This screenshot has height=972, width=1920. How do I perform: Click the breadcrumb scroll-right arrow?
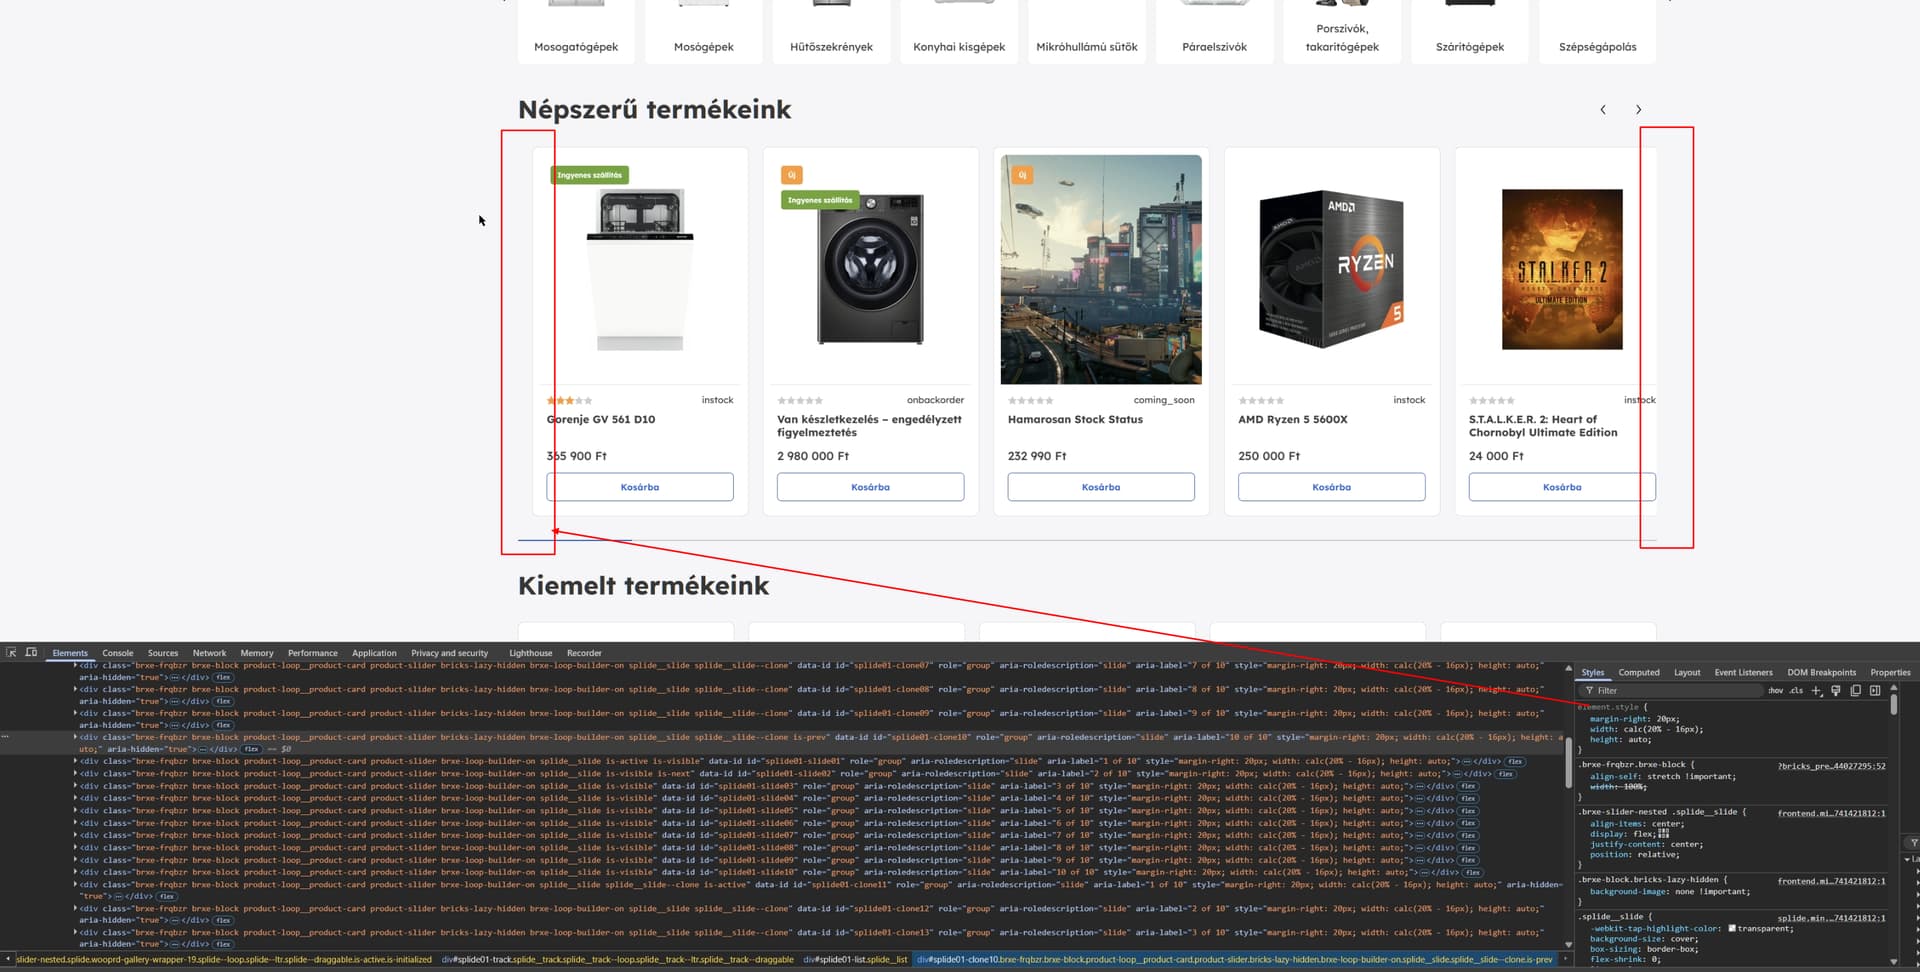(x=1565, y=959)
